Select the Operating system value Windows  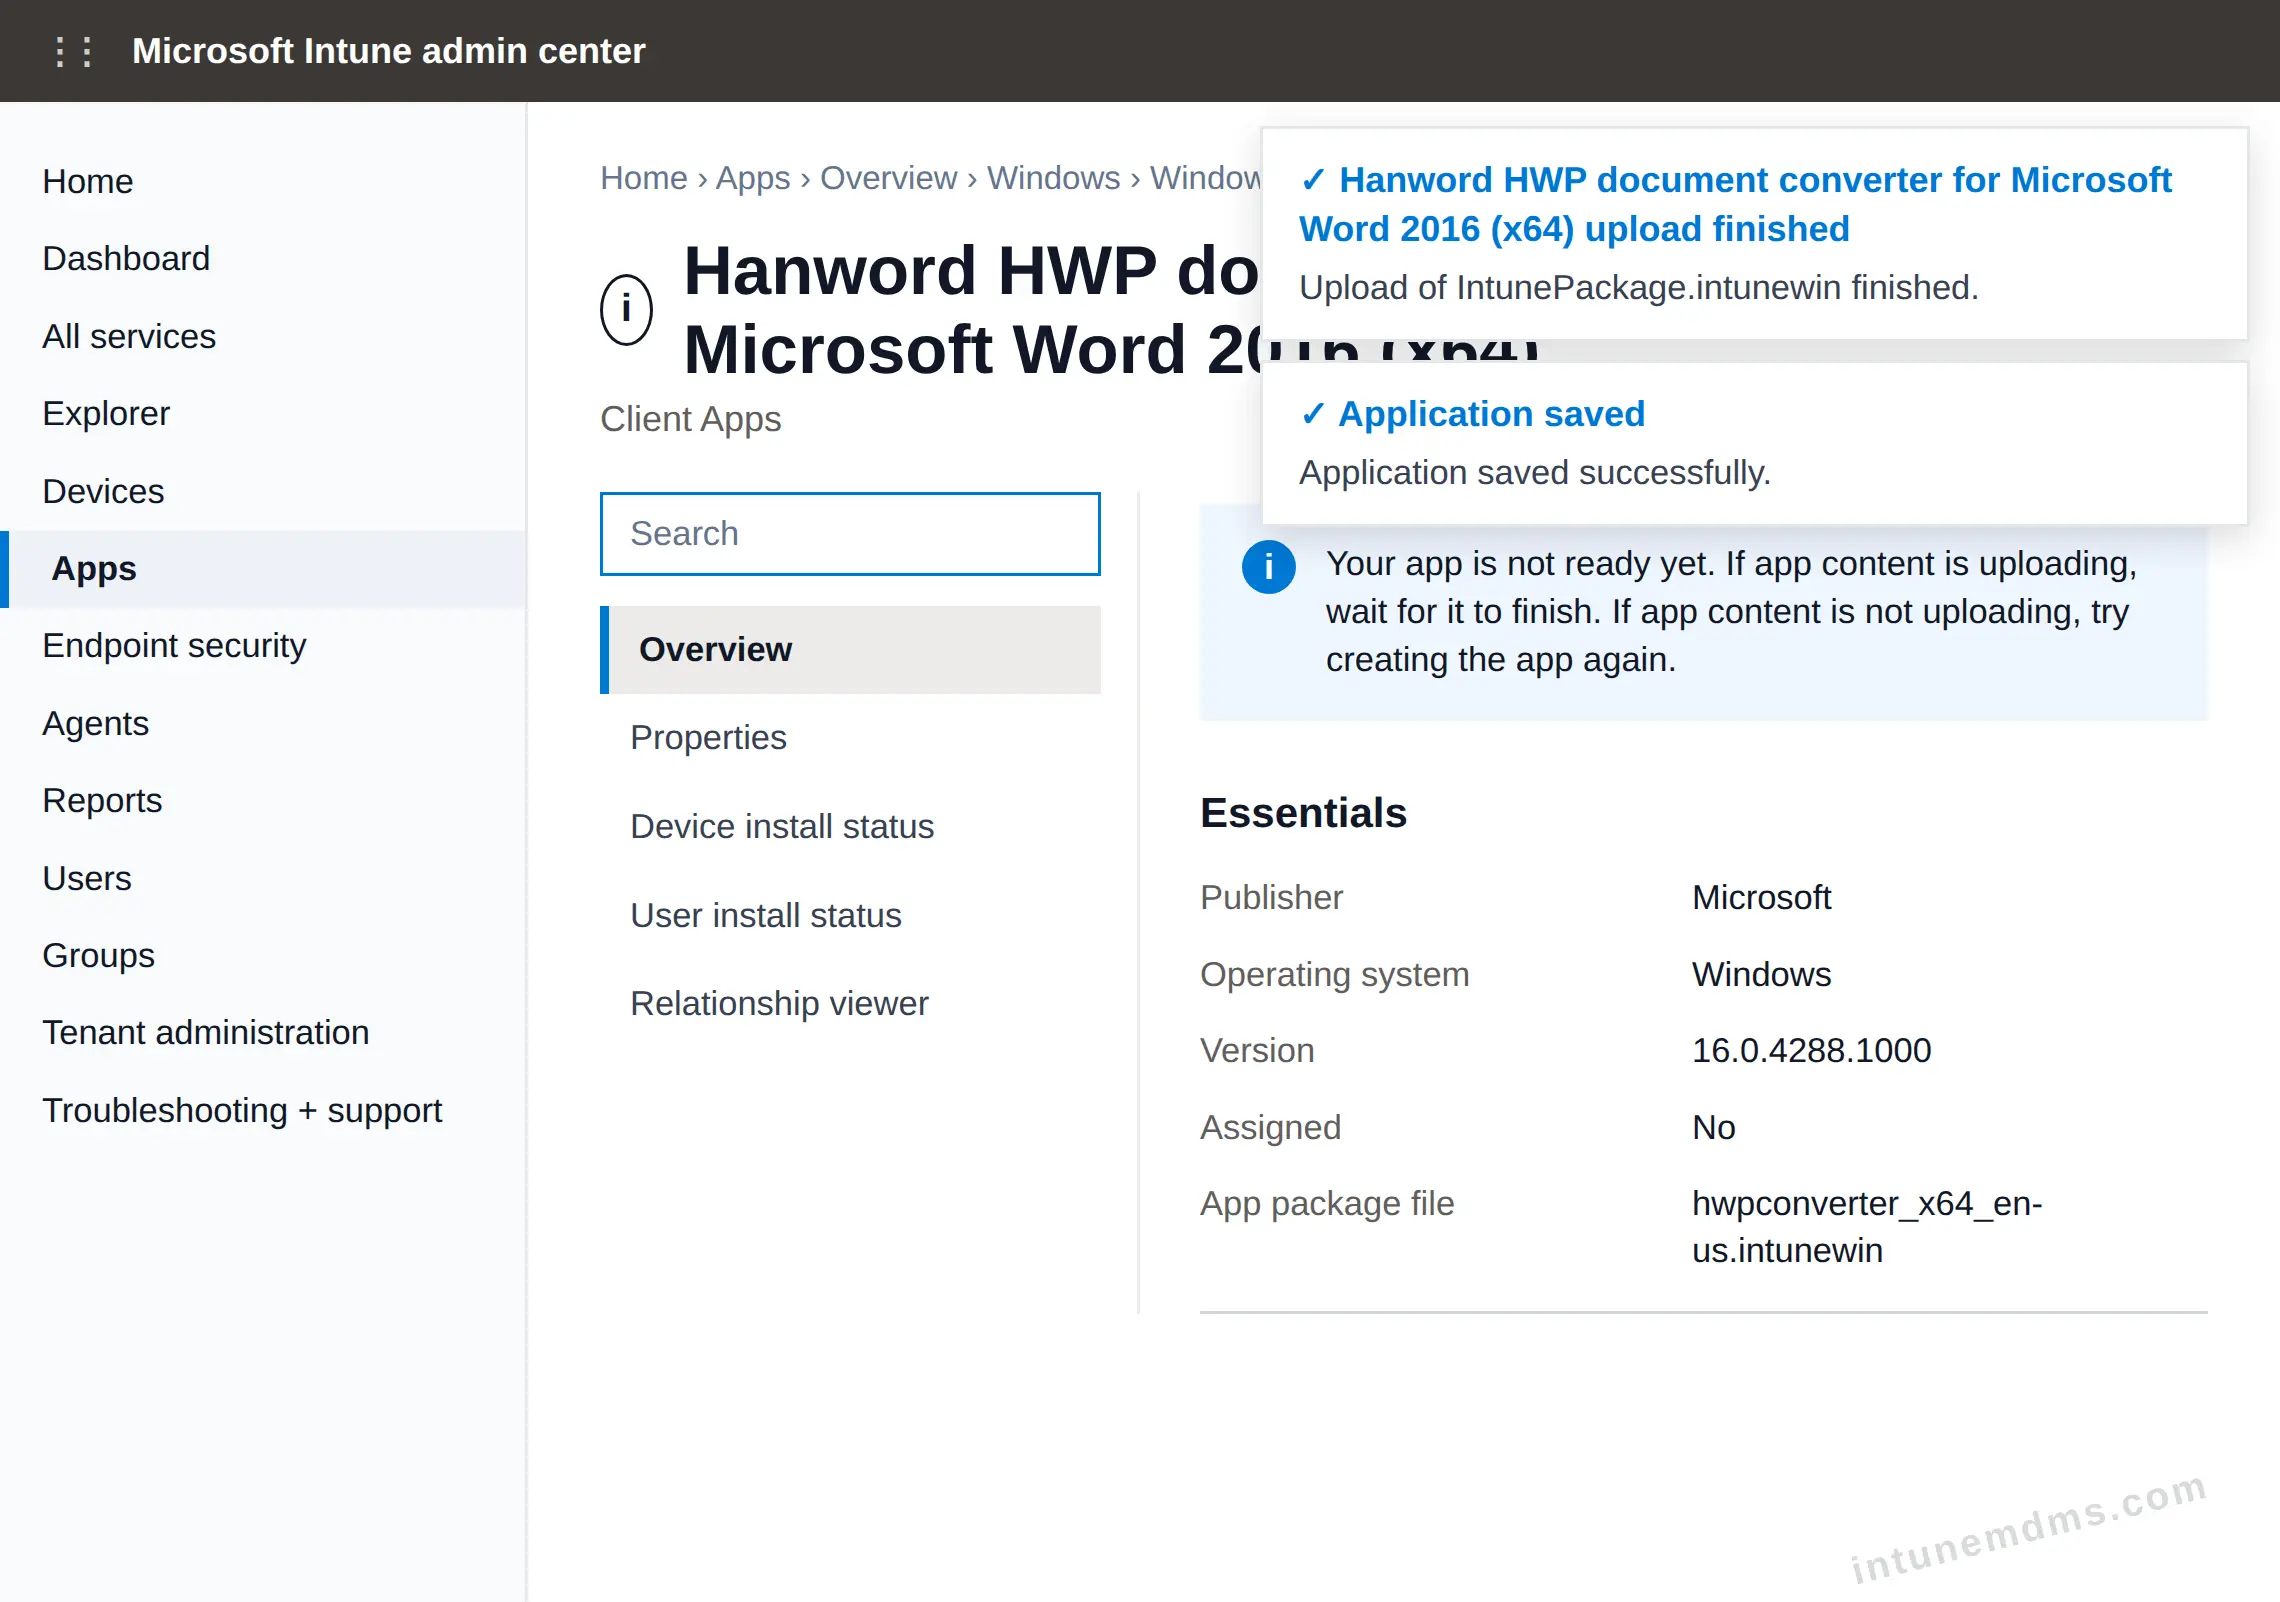click(x=1761, y=975)
